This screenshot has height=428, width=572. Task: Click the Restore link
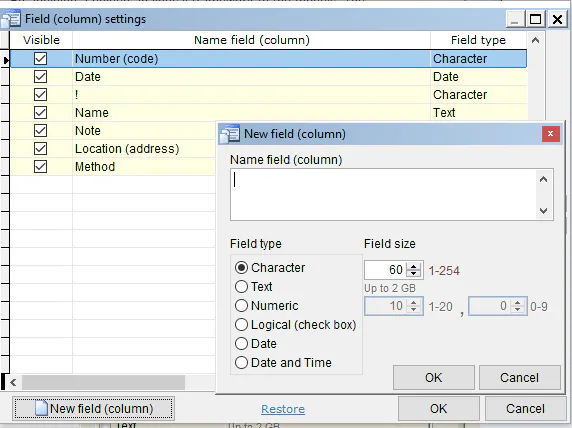point(283,409)
